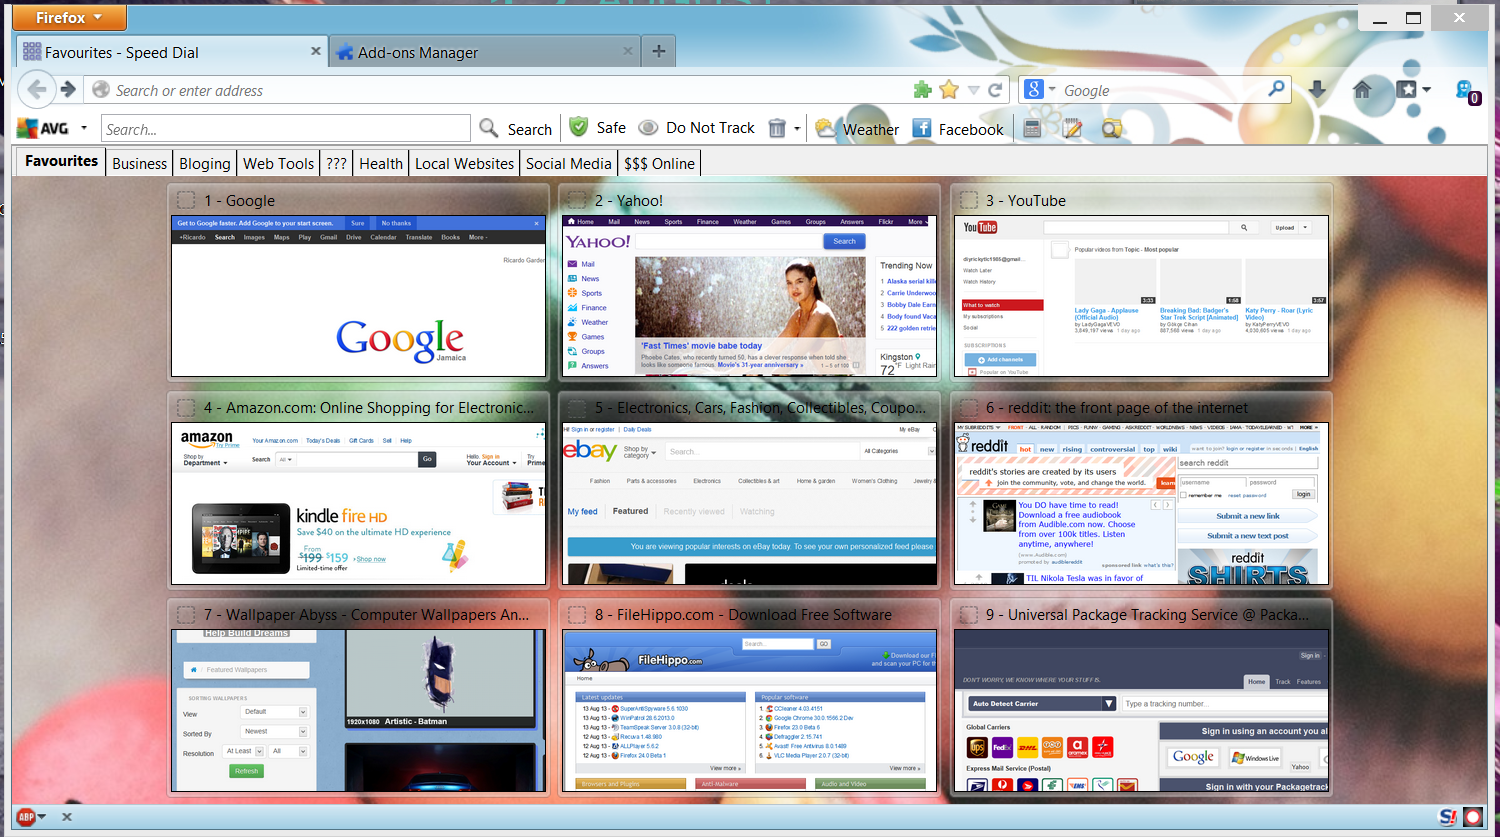Expand the AVG logo dropdown arrow
Viewport: 1500px width, 837px height.
click(84, 128)
